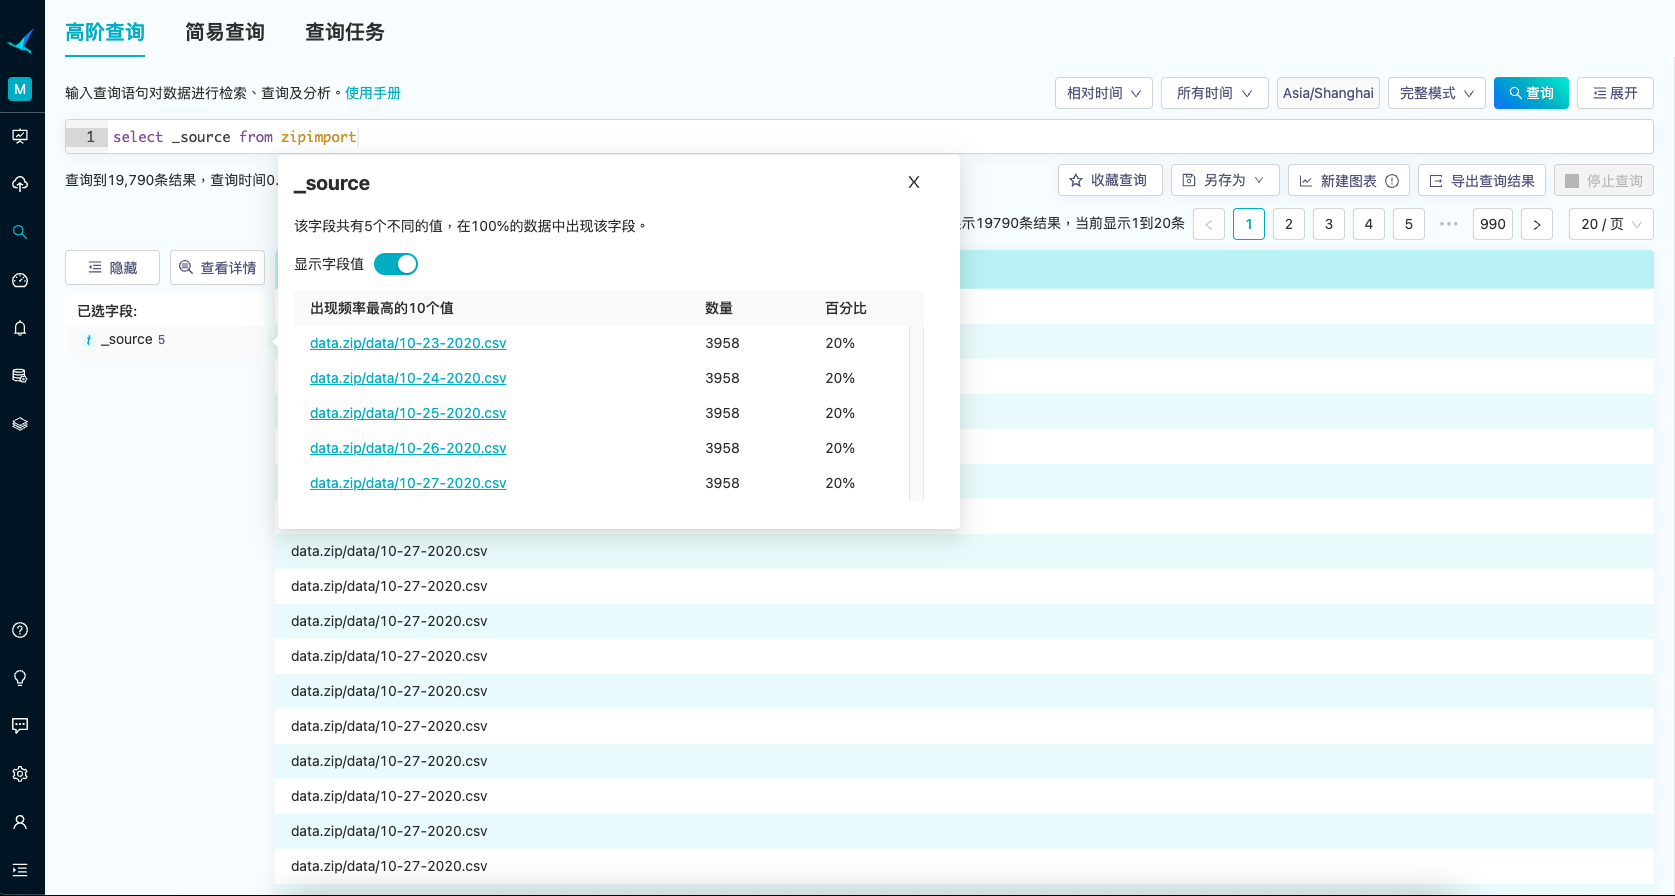The width and height of the screenshot is (1675, 896).
Task: Open the cloud upload sidebar icon
Action: pos(20,184)
